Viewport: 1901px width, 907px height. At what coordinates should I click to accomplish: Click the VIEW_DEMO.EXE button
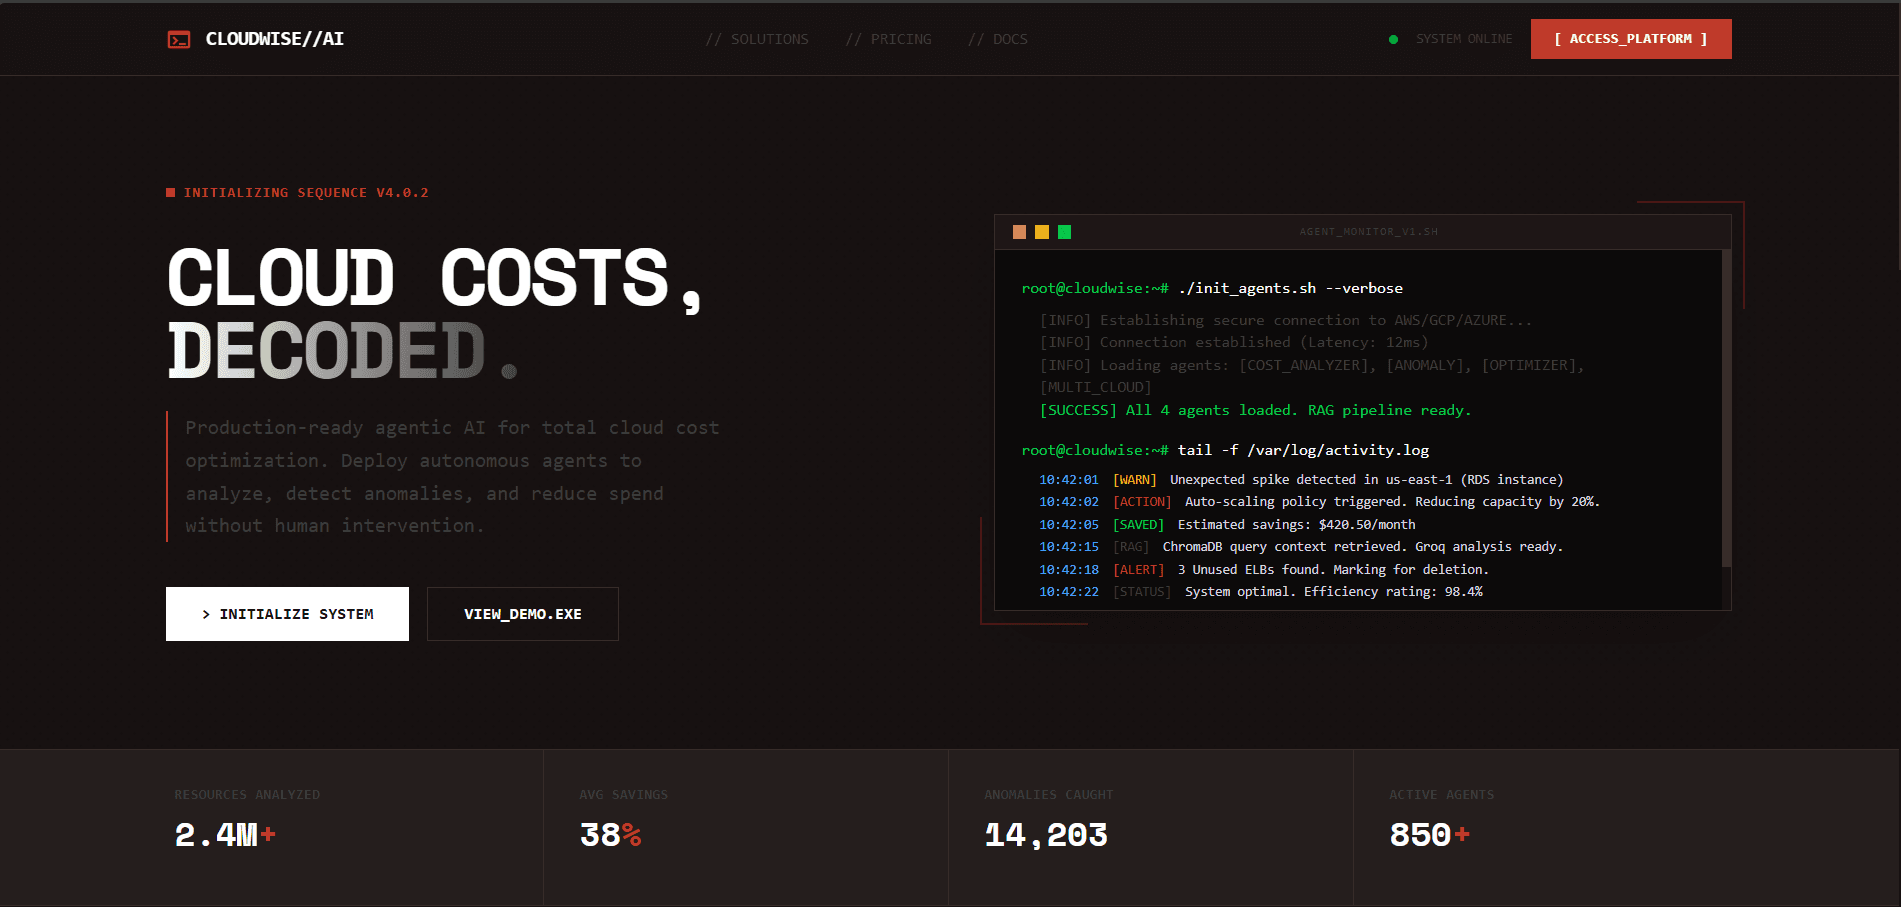(x=523, y=614)
